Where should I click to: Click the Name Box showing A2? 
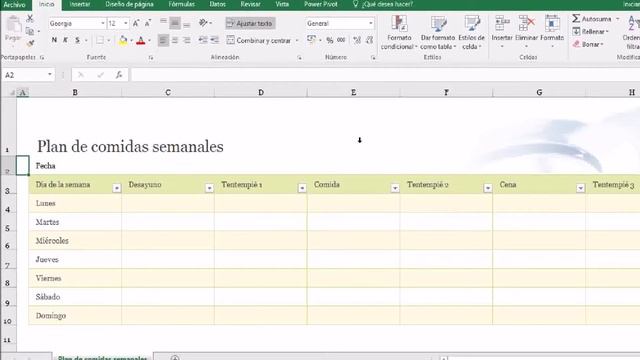(x=28, y=75)
